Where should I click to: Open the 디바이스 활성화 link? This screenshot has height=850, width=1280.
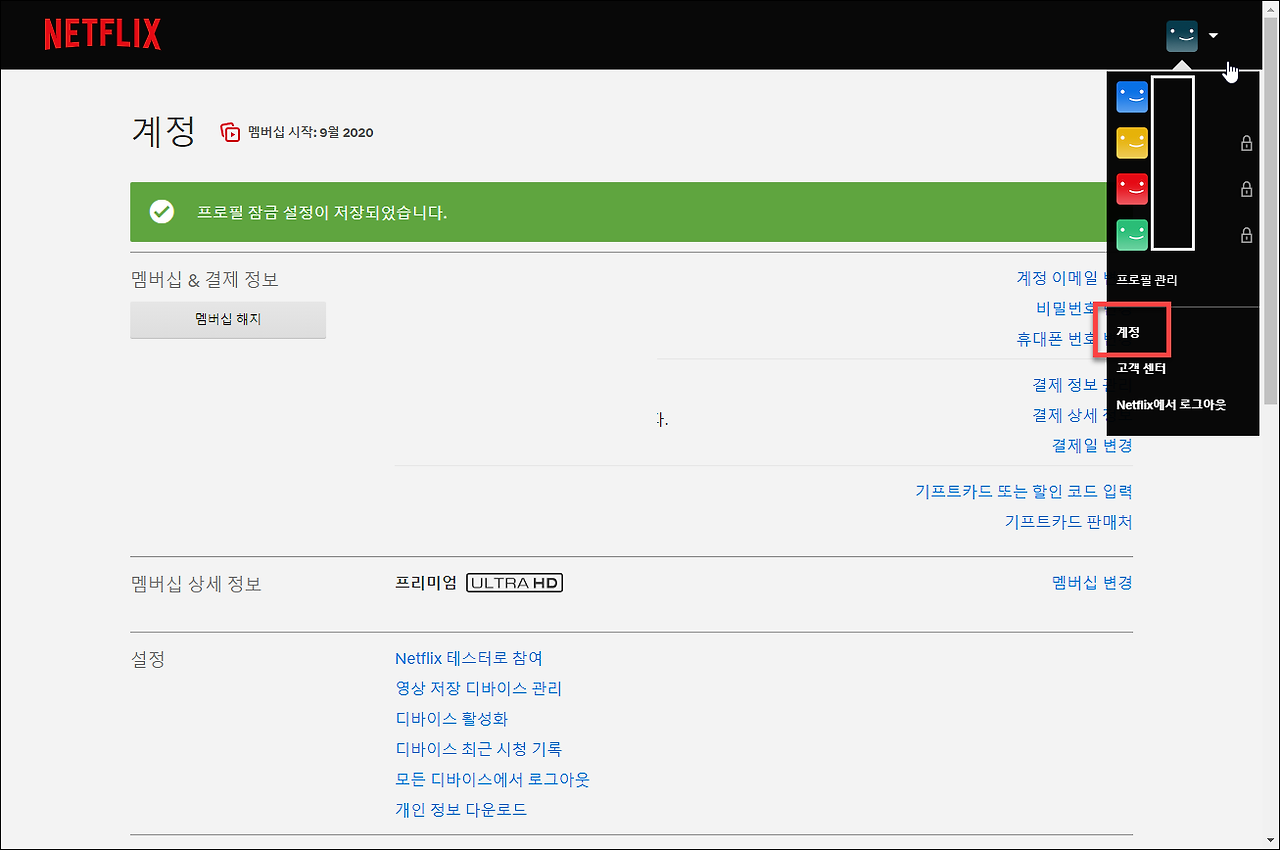pyautogui.click(x=452, y=719)
